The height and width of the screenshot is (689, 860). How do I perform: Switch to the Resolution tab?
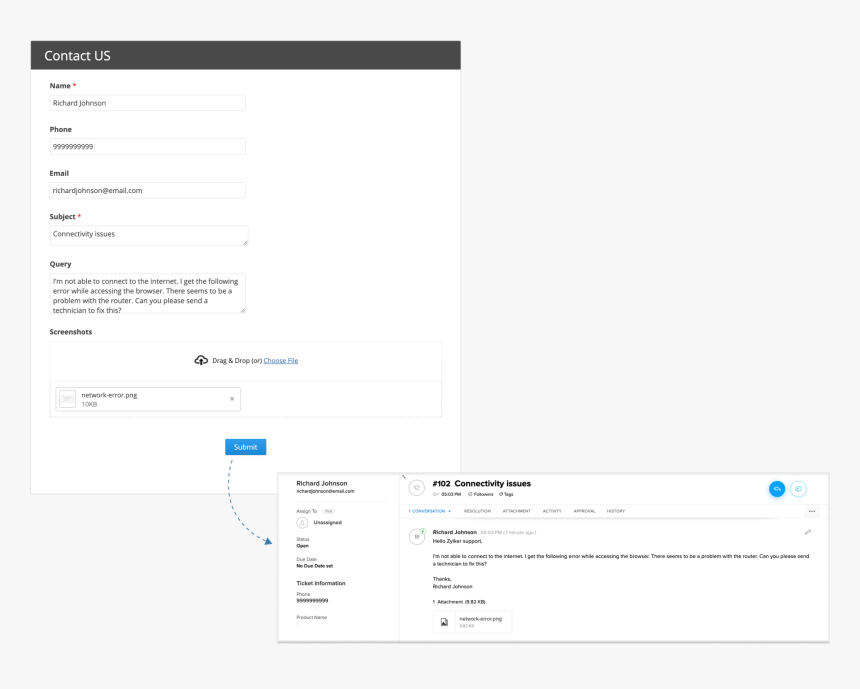tap(476, 511)
